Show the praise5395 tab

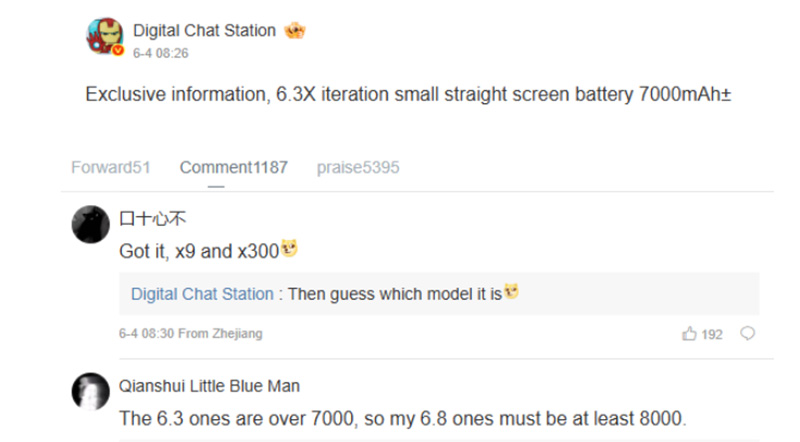point(358,167)
